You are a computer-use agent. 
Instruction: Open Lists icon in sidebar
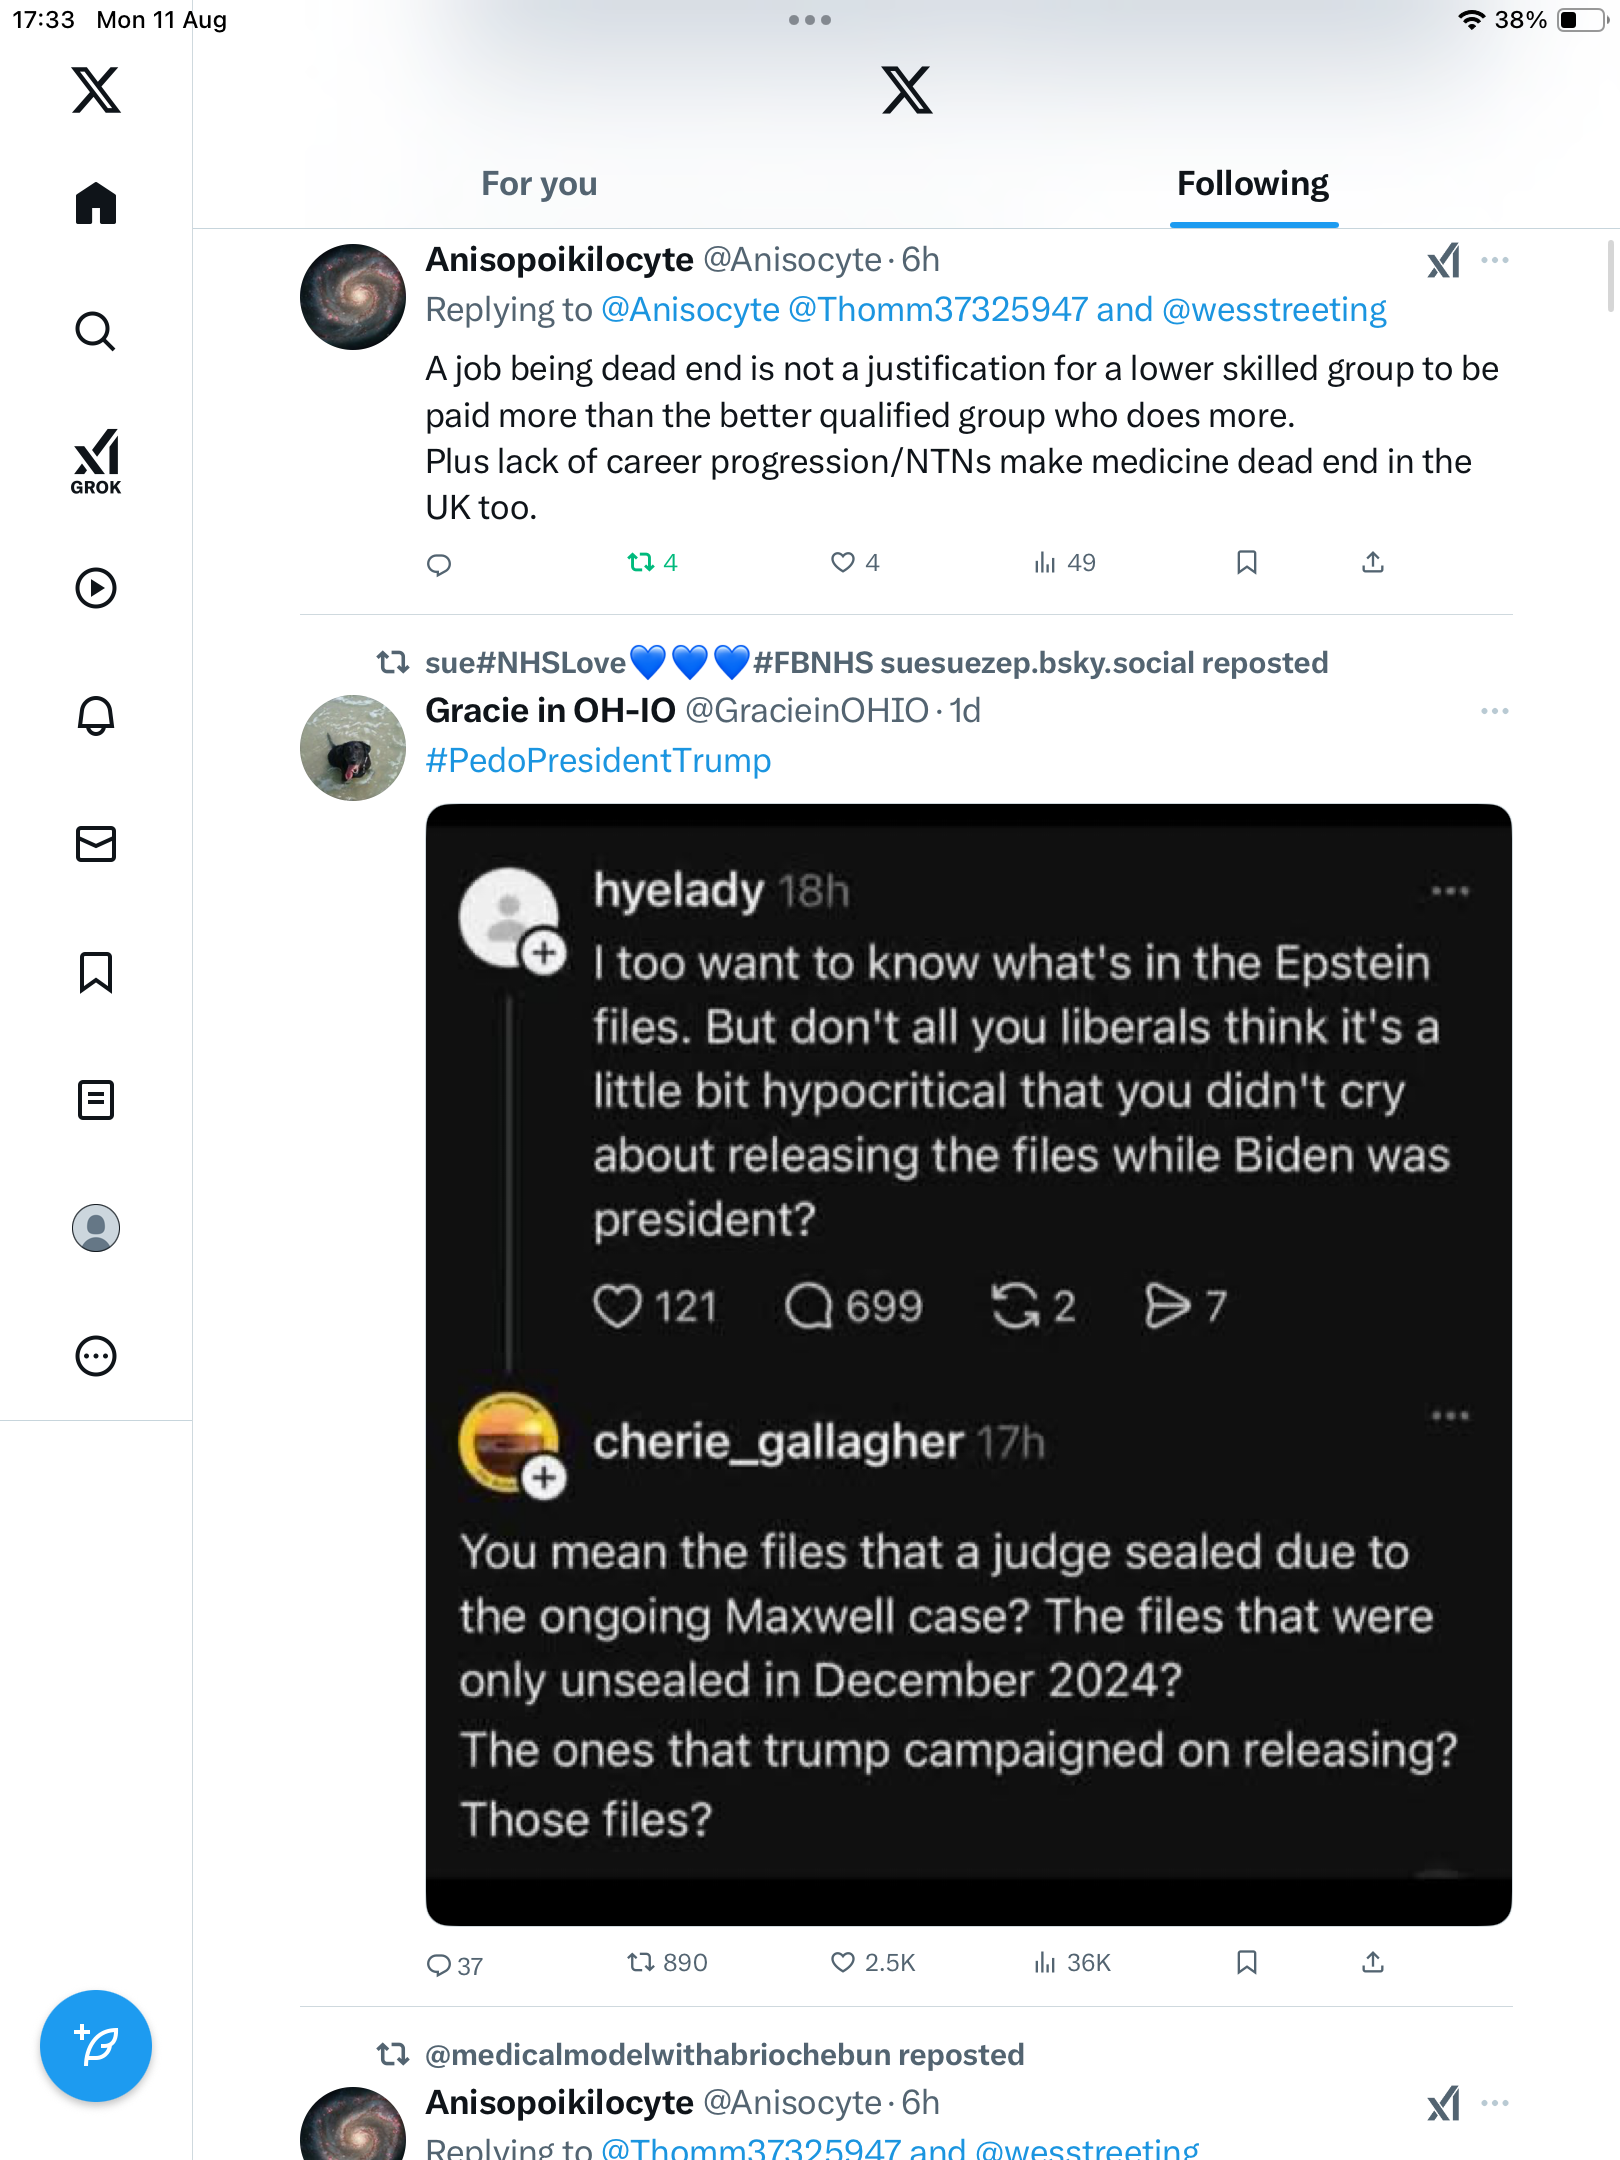coord(96,1100)
